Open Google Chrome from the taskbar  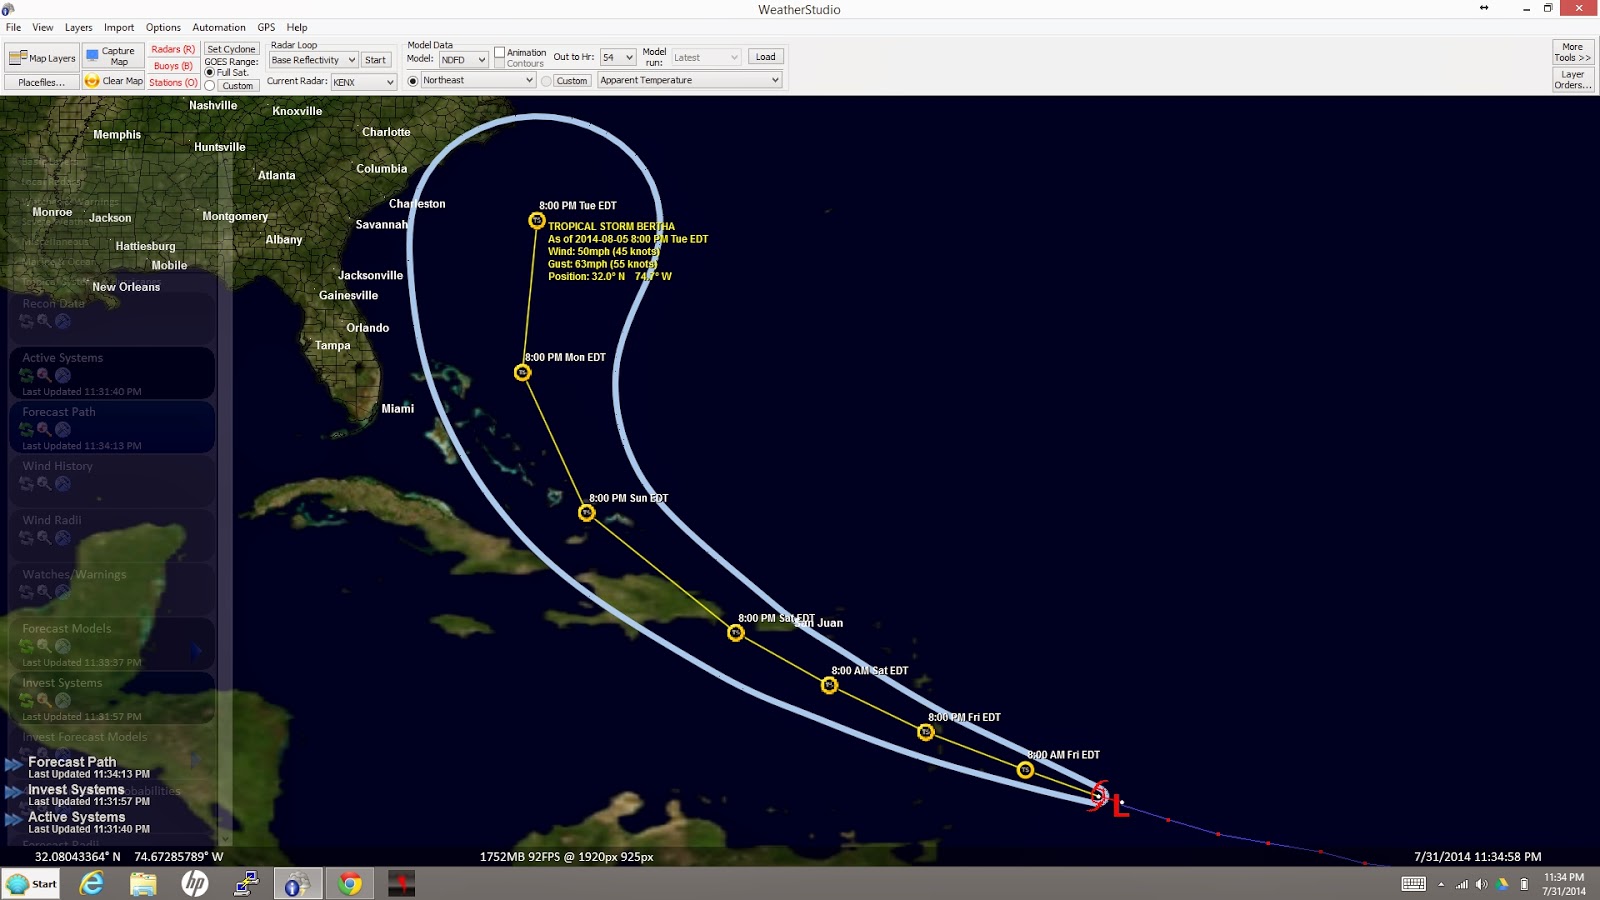click(x=349, y=883)
